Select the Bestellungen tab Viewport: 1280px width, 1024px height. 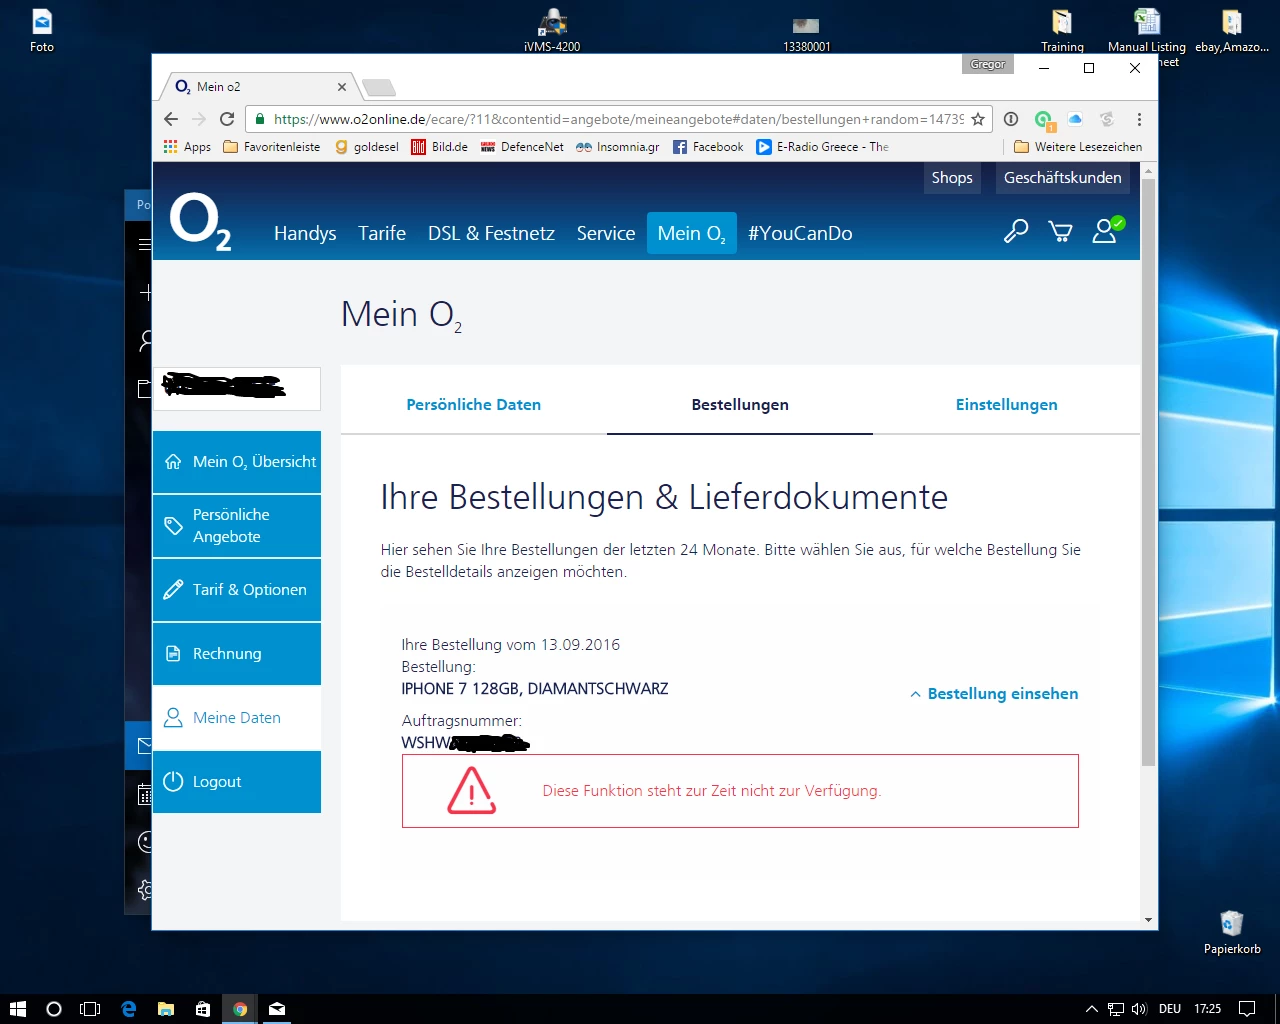740,405
